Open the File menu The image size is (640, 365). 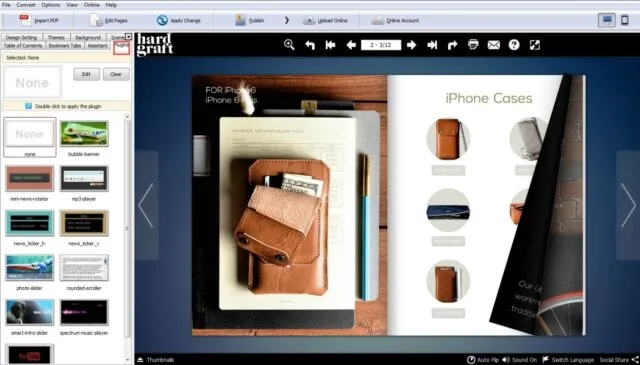coord(6,5)
